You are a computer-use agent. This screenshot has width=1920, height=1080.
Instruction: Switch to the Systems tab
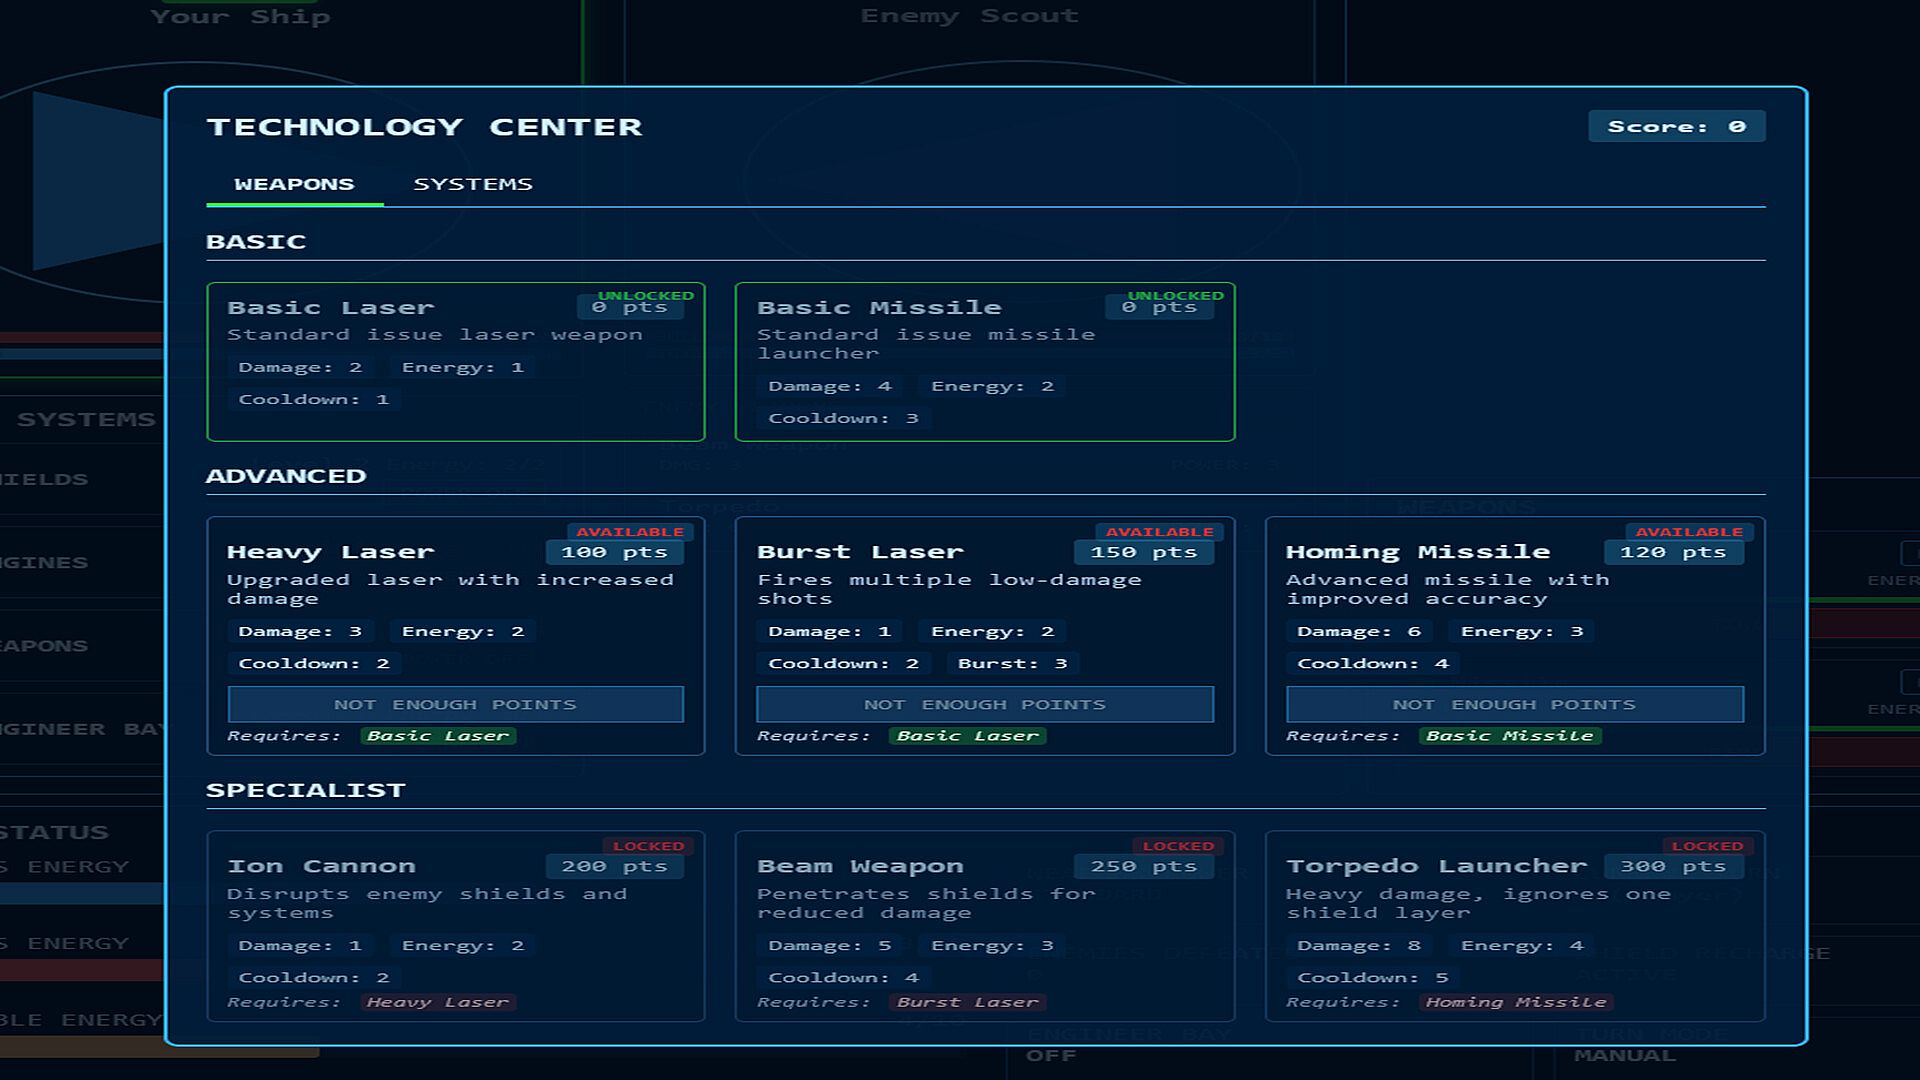(x=472, y=184)
